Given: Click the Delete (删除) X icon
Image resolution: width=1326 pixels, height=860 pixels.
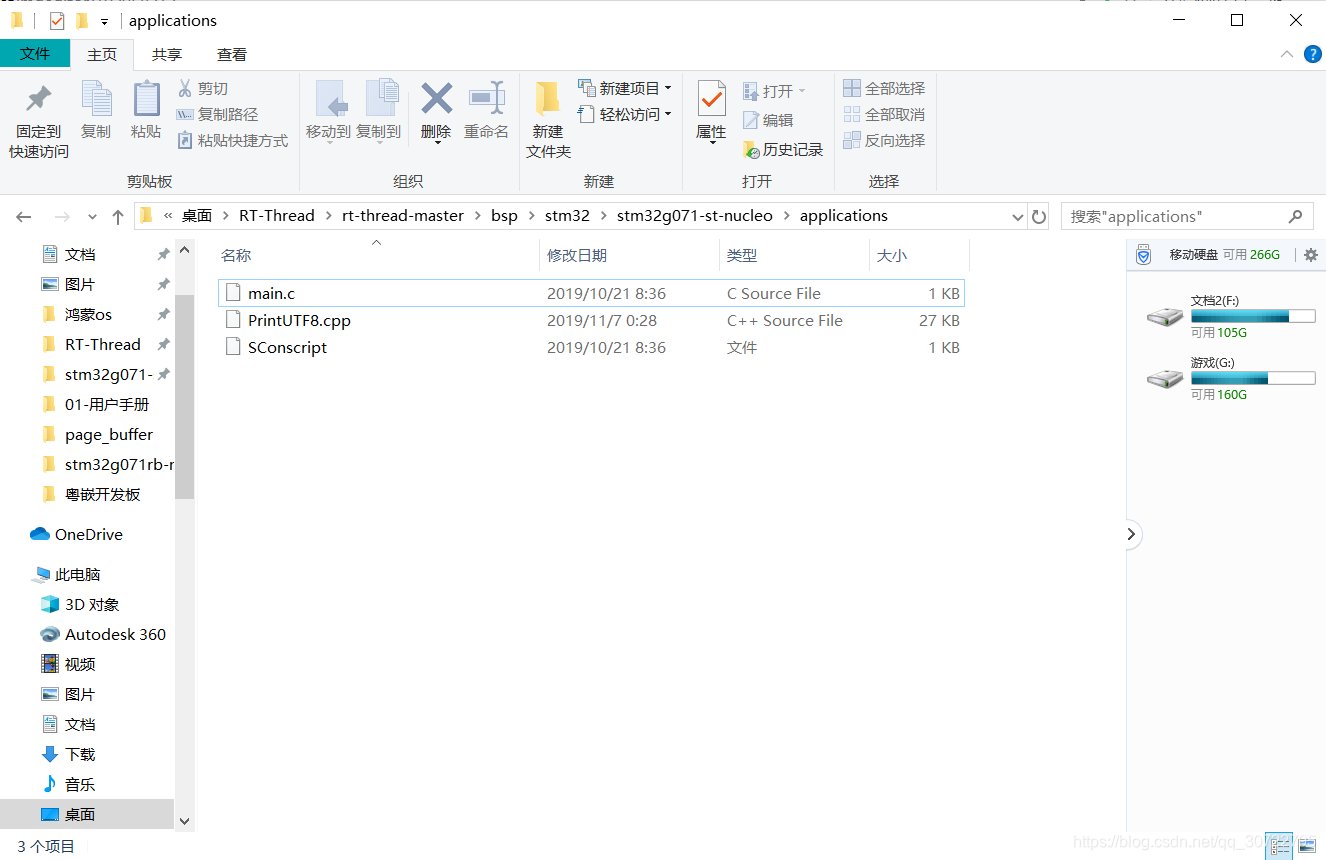Looking at the screenshot, I should tap(436, 98).
